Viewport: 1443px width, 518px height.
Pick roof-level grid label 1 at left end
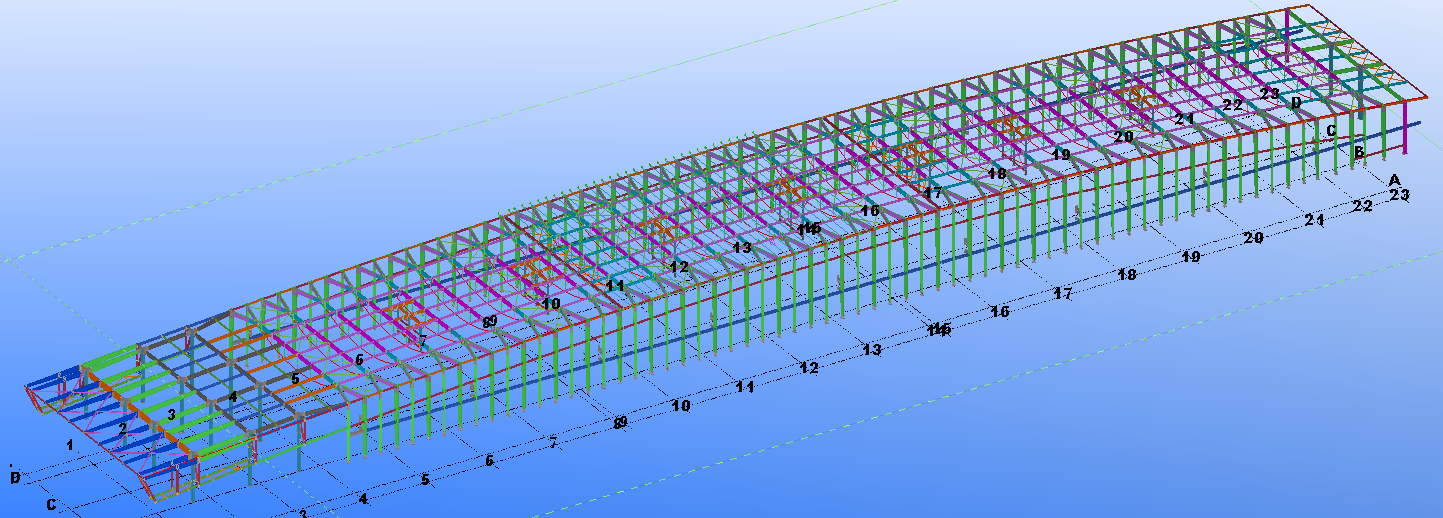click(70, 443)
